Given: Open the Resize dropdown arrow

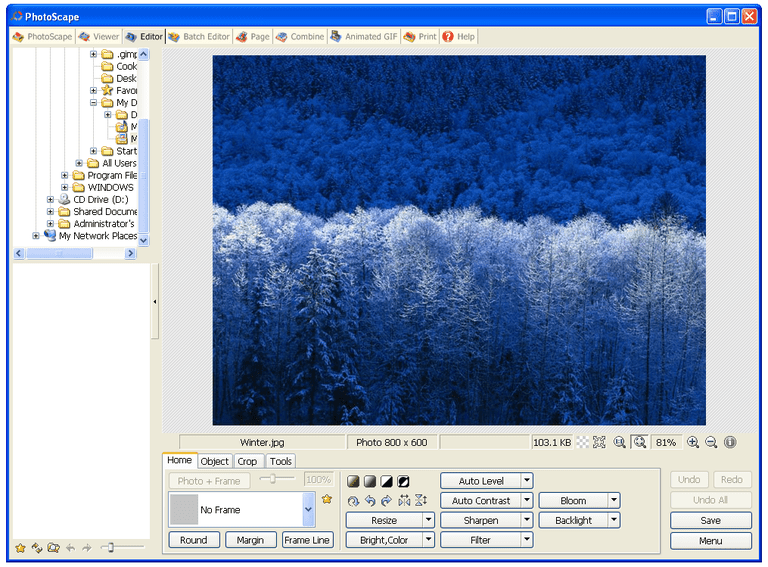Looking at the screenshot, I should click(429, 520).
